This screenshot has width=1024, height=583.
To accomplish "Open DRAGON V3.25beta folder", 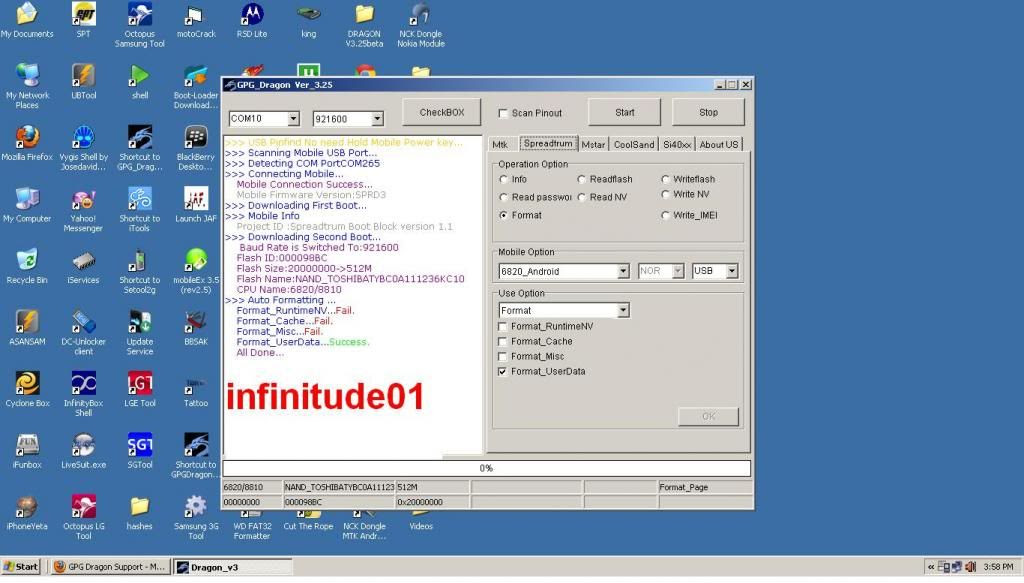I will pos(364,25).
